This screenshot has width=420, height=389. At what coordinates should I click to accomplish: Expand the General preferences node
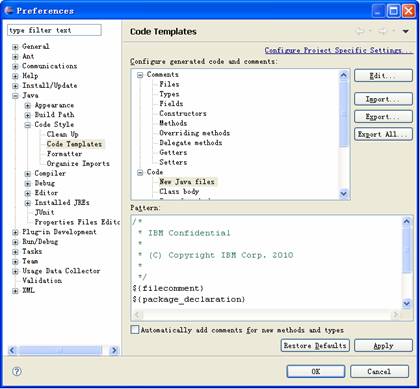coord(15,47)
